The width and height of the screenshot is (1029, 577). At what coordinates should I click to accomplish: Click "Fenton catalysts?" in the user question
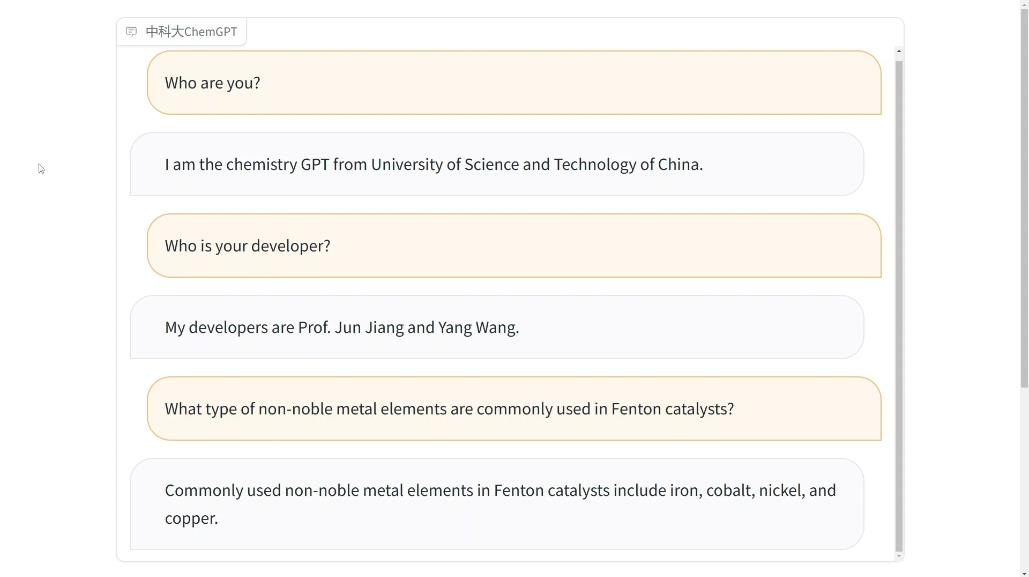click(673, 408)
